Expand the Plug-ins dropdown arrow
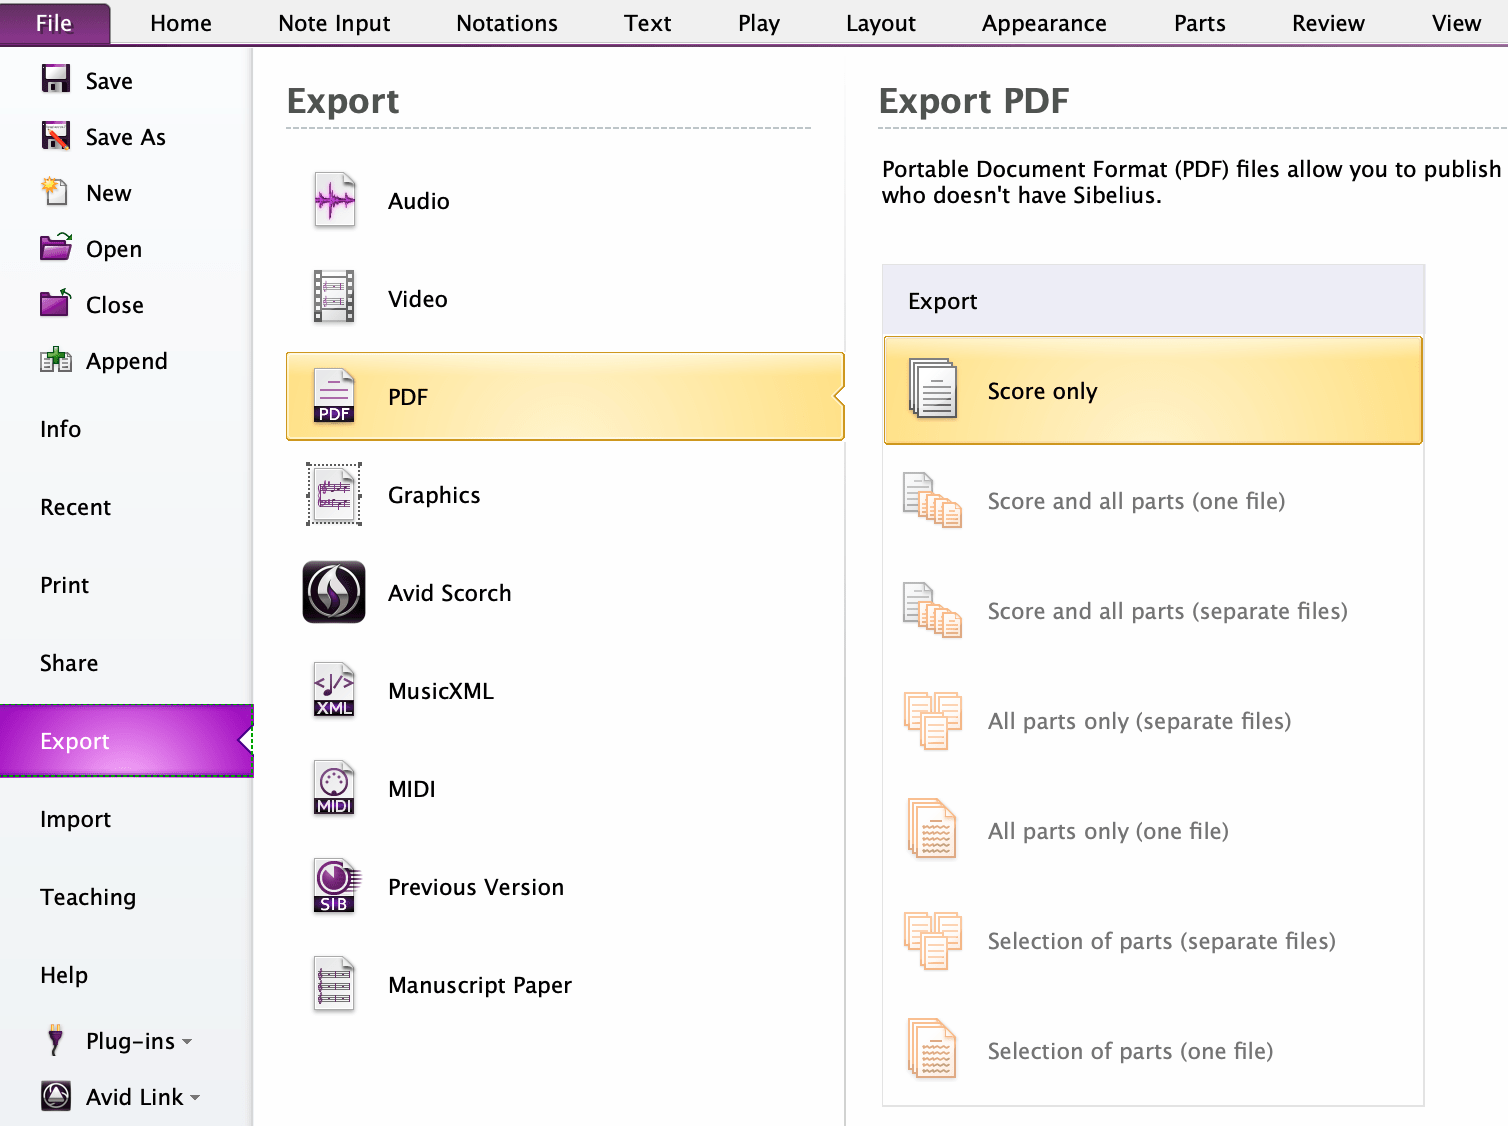 tap(187, 1042)
